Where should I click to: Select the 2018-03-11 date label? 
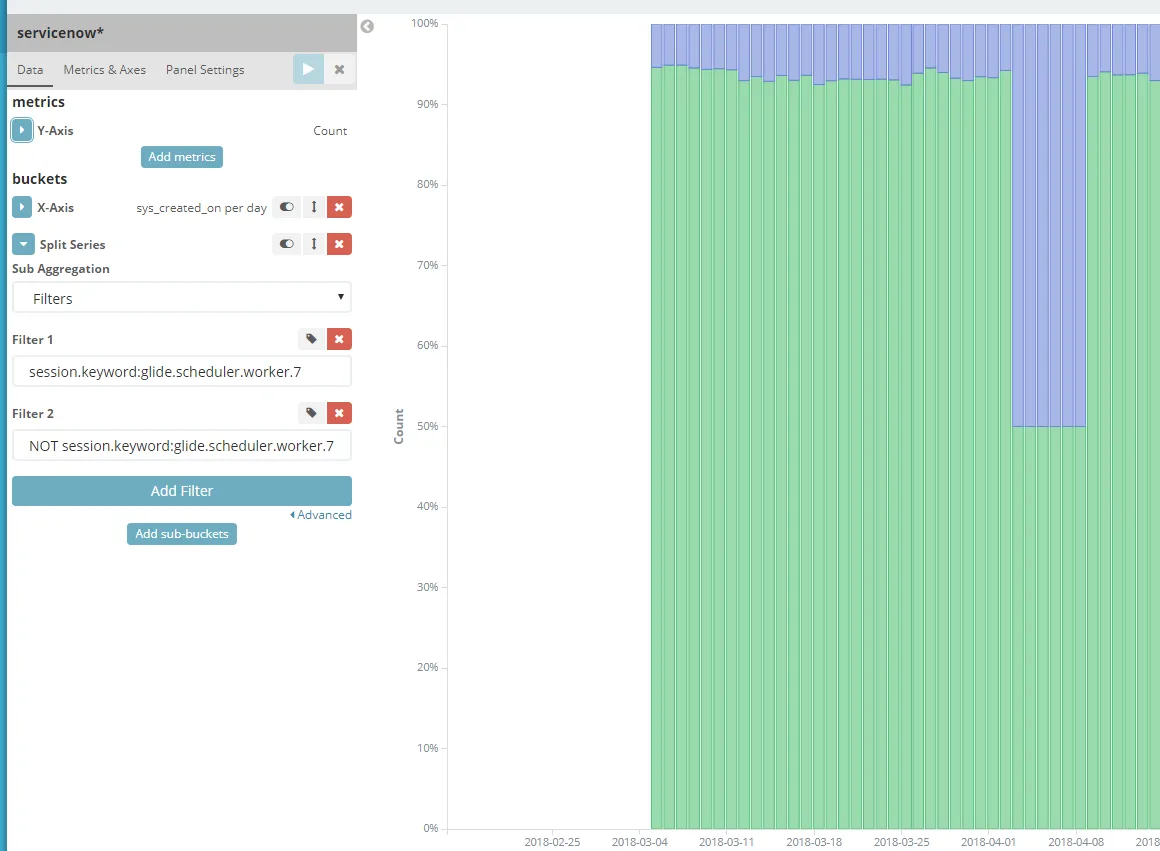pos(726,842)
